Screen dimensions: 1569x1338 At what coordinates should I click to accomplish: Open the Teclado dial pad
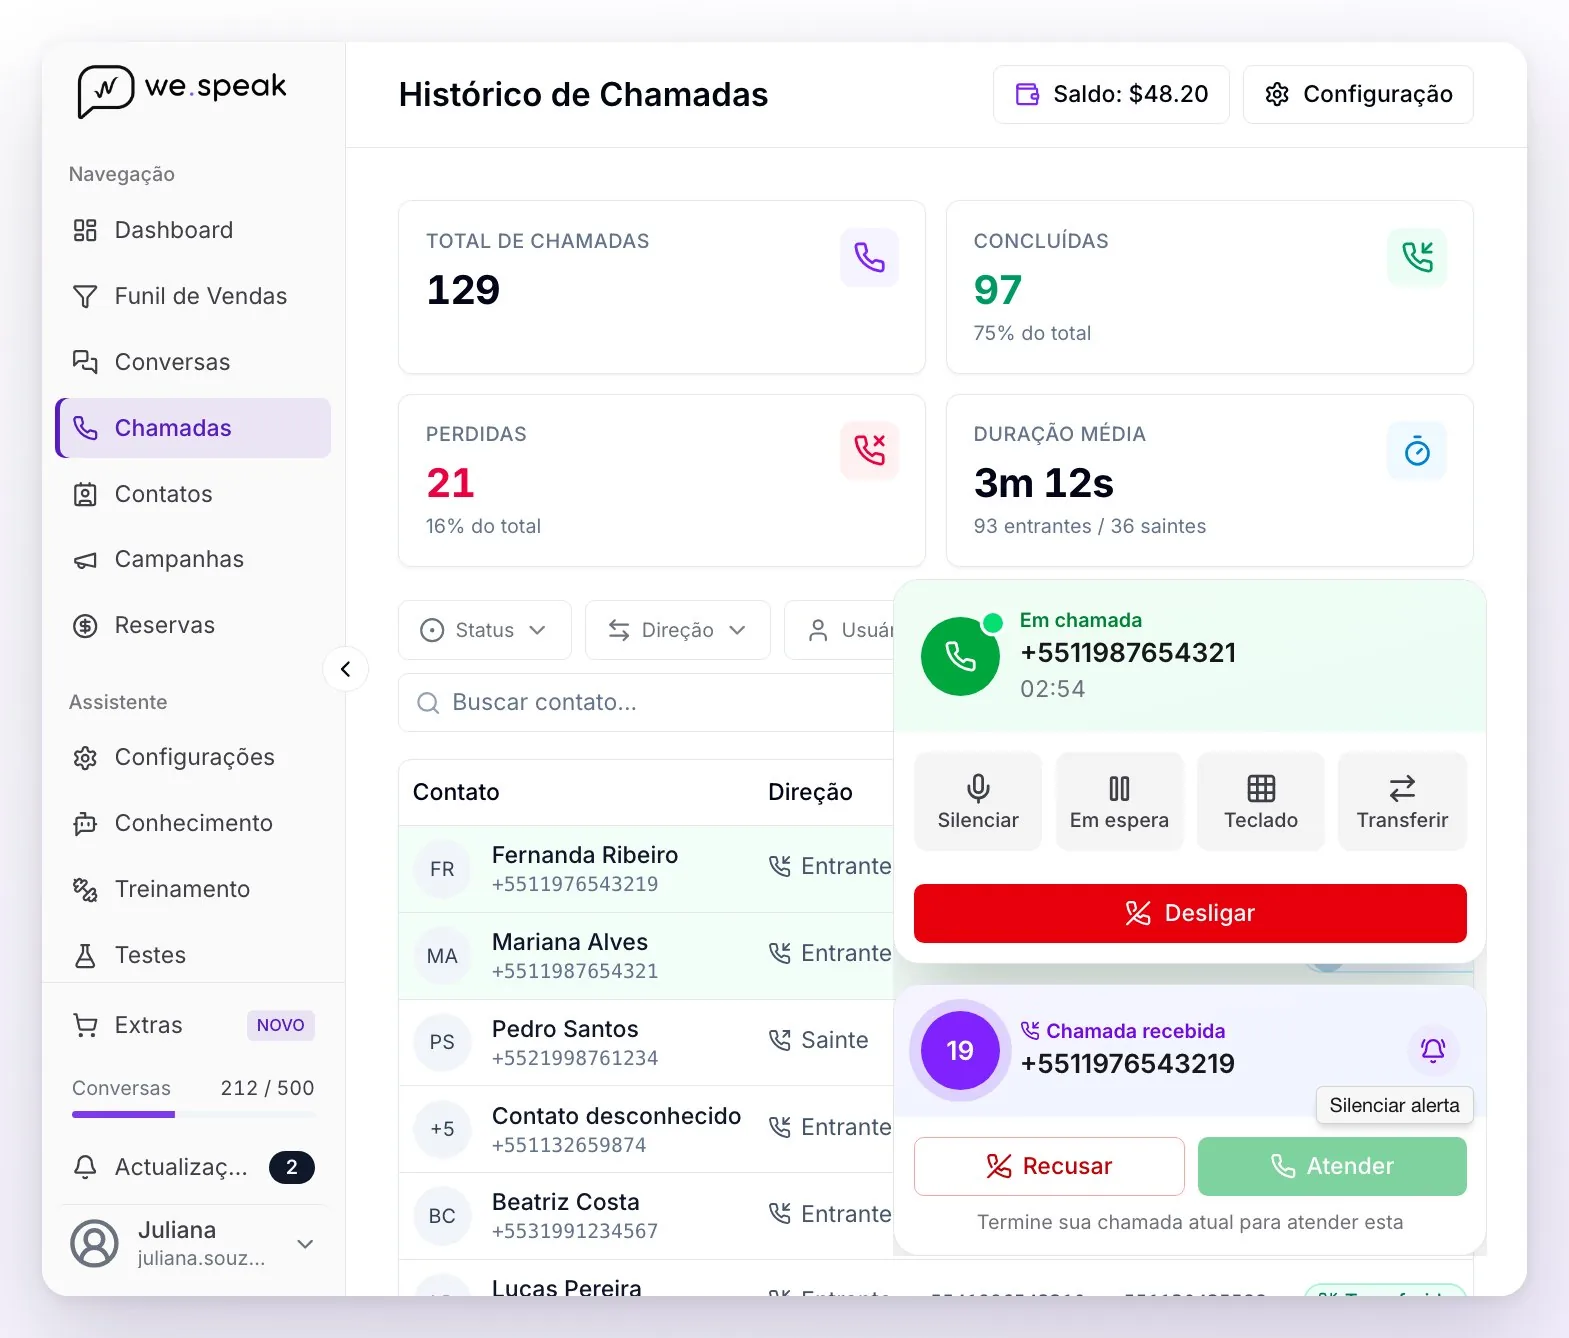click(1261, 802)
